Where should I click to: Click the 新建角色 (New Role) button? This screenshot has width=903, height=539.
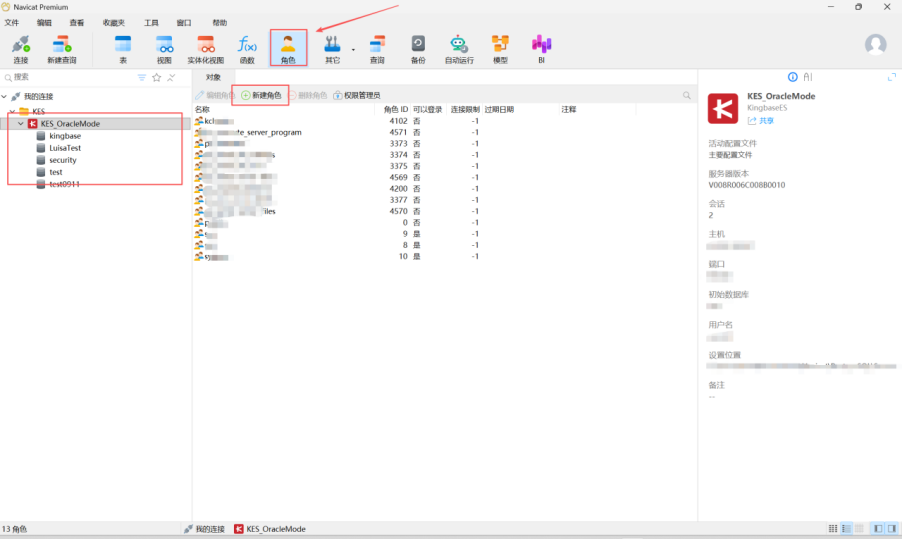[x=261, y=95]
